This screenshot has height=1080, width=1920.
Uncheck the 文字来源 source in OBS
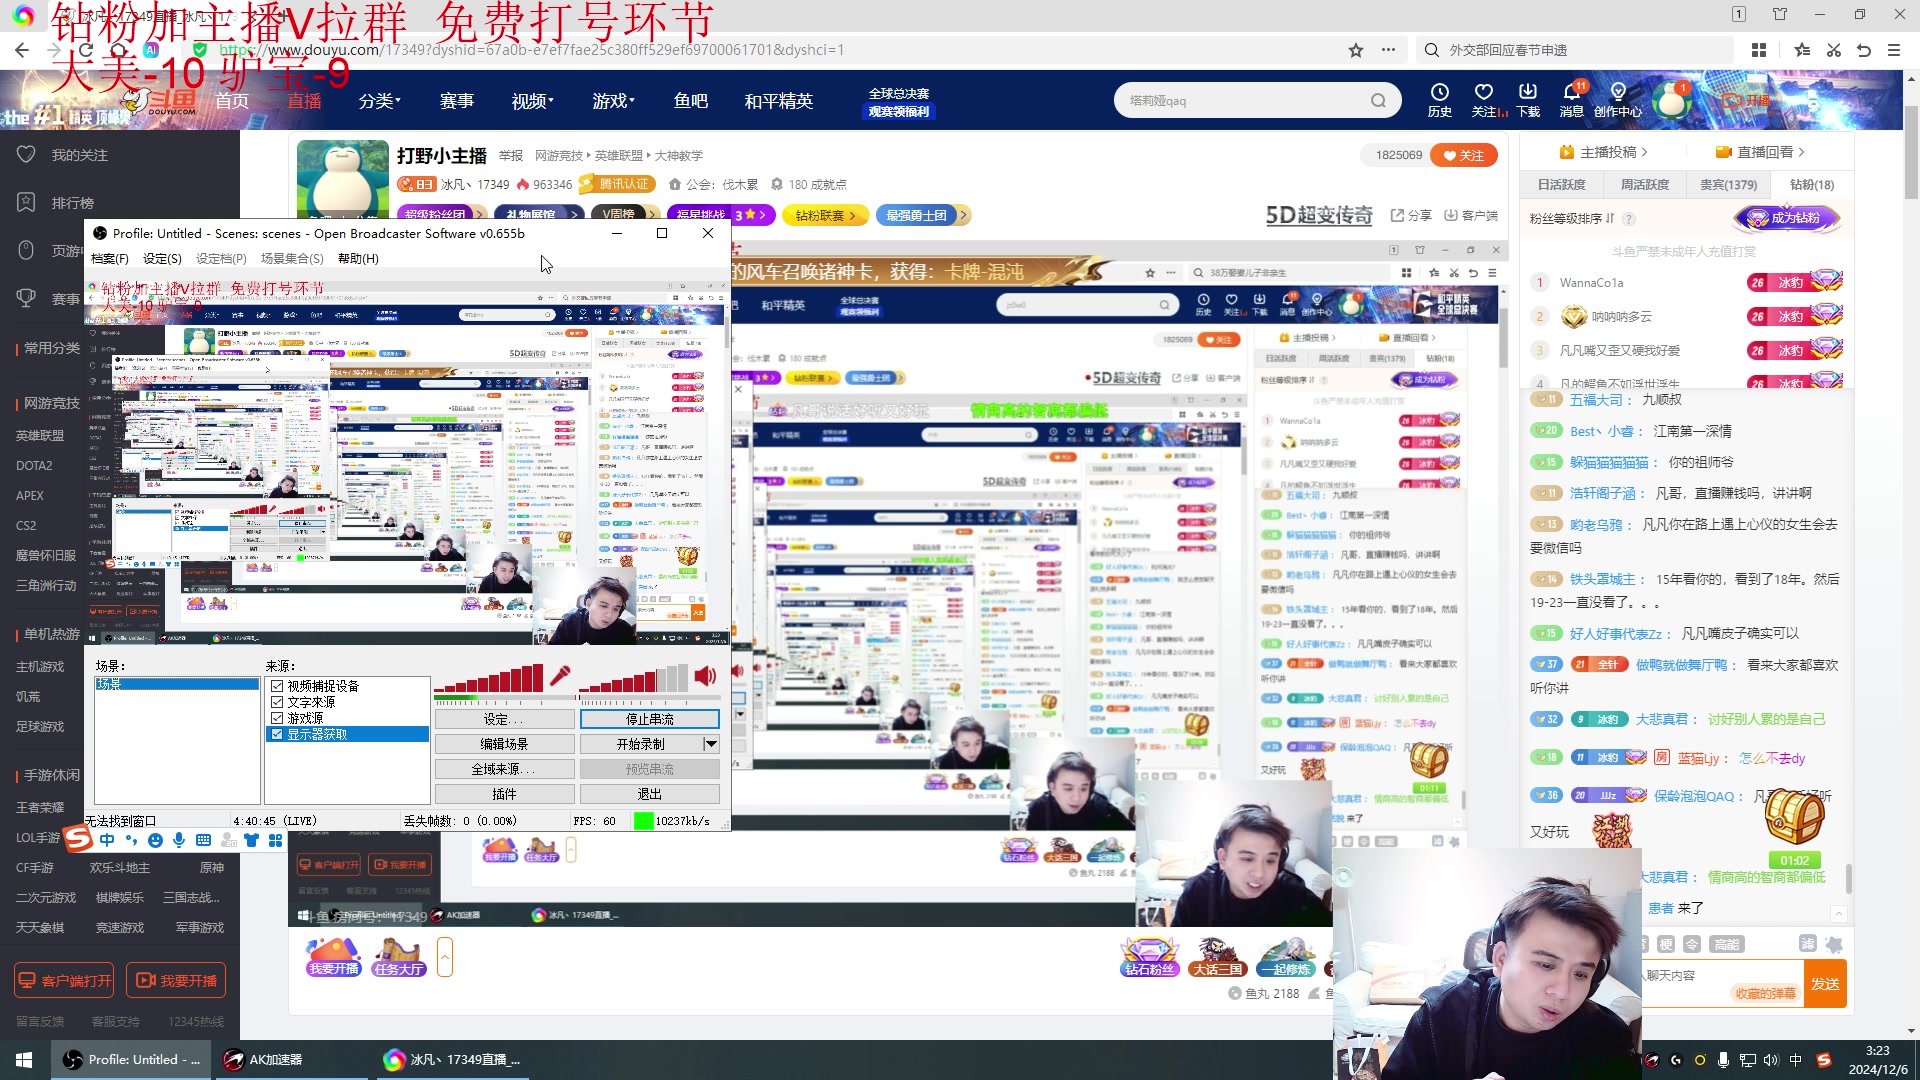click(x=278, y=701)
